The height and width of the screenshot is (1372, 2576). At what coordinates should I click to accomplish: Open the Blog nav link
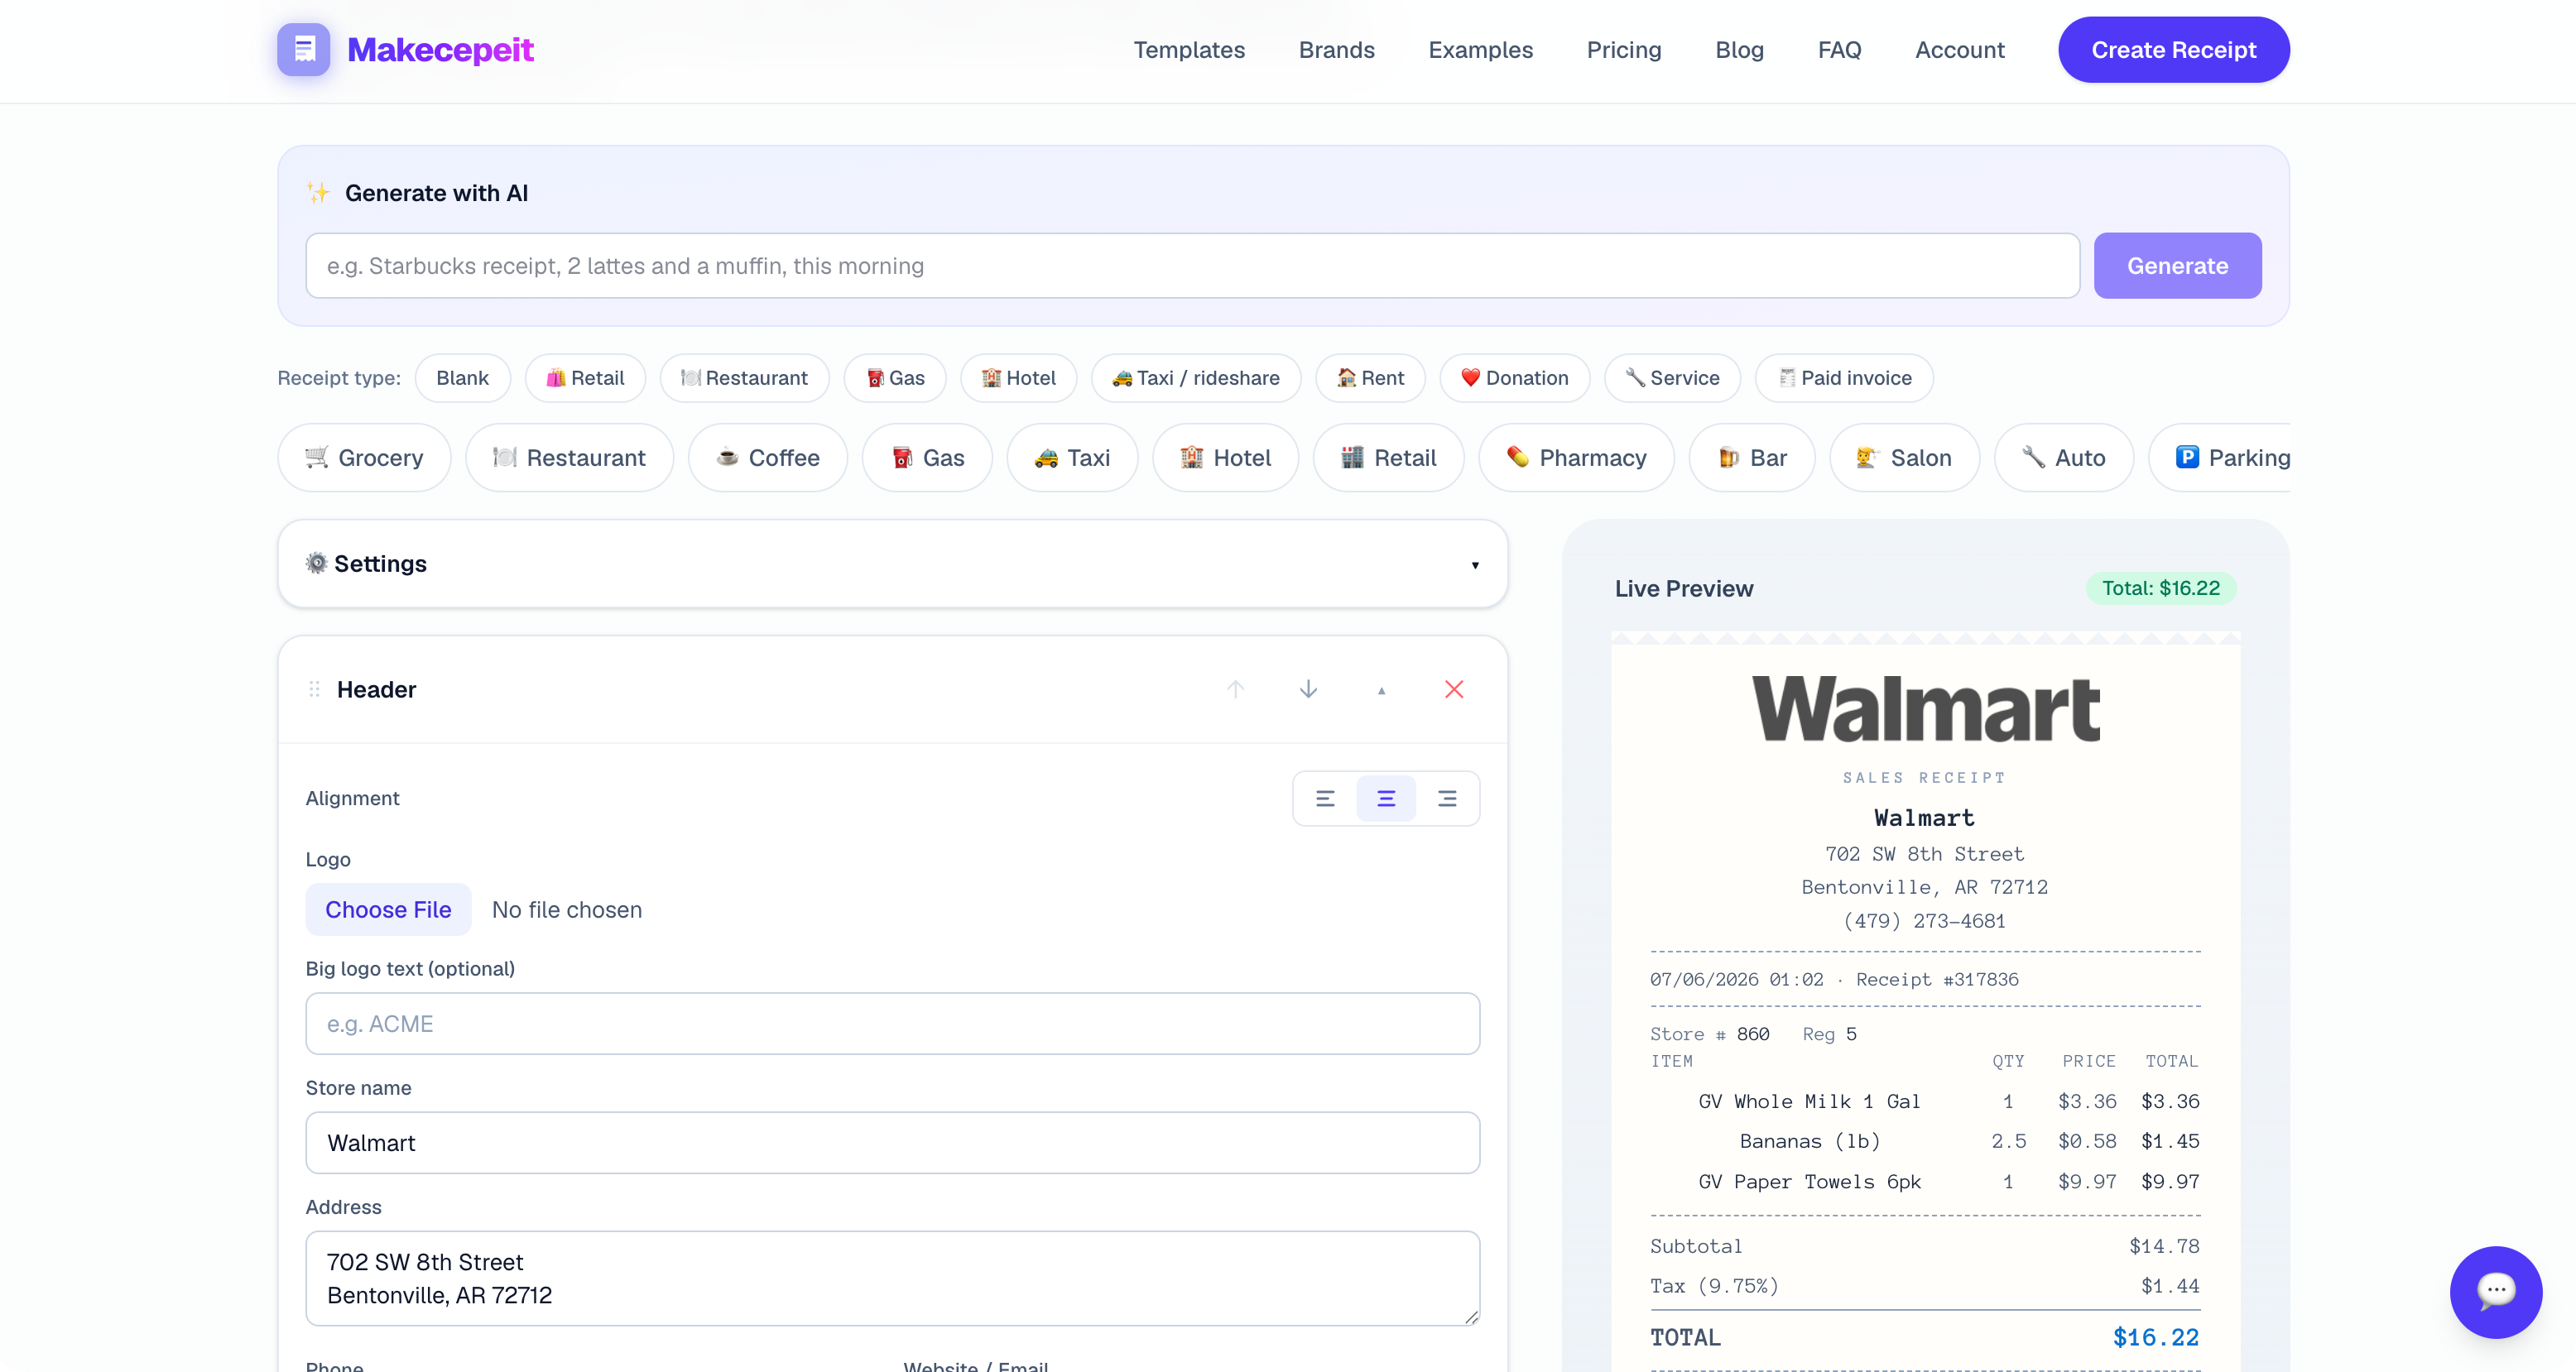(1739, 50)
